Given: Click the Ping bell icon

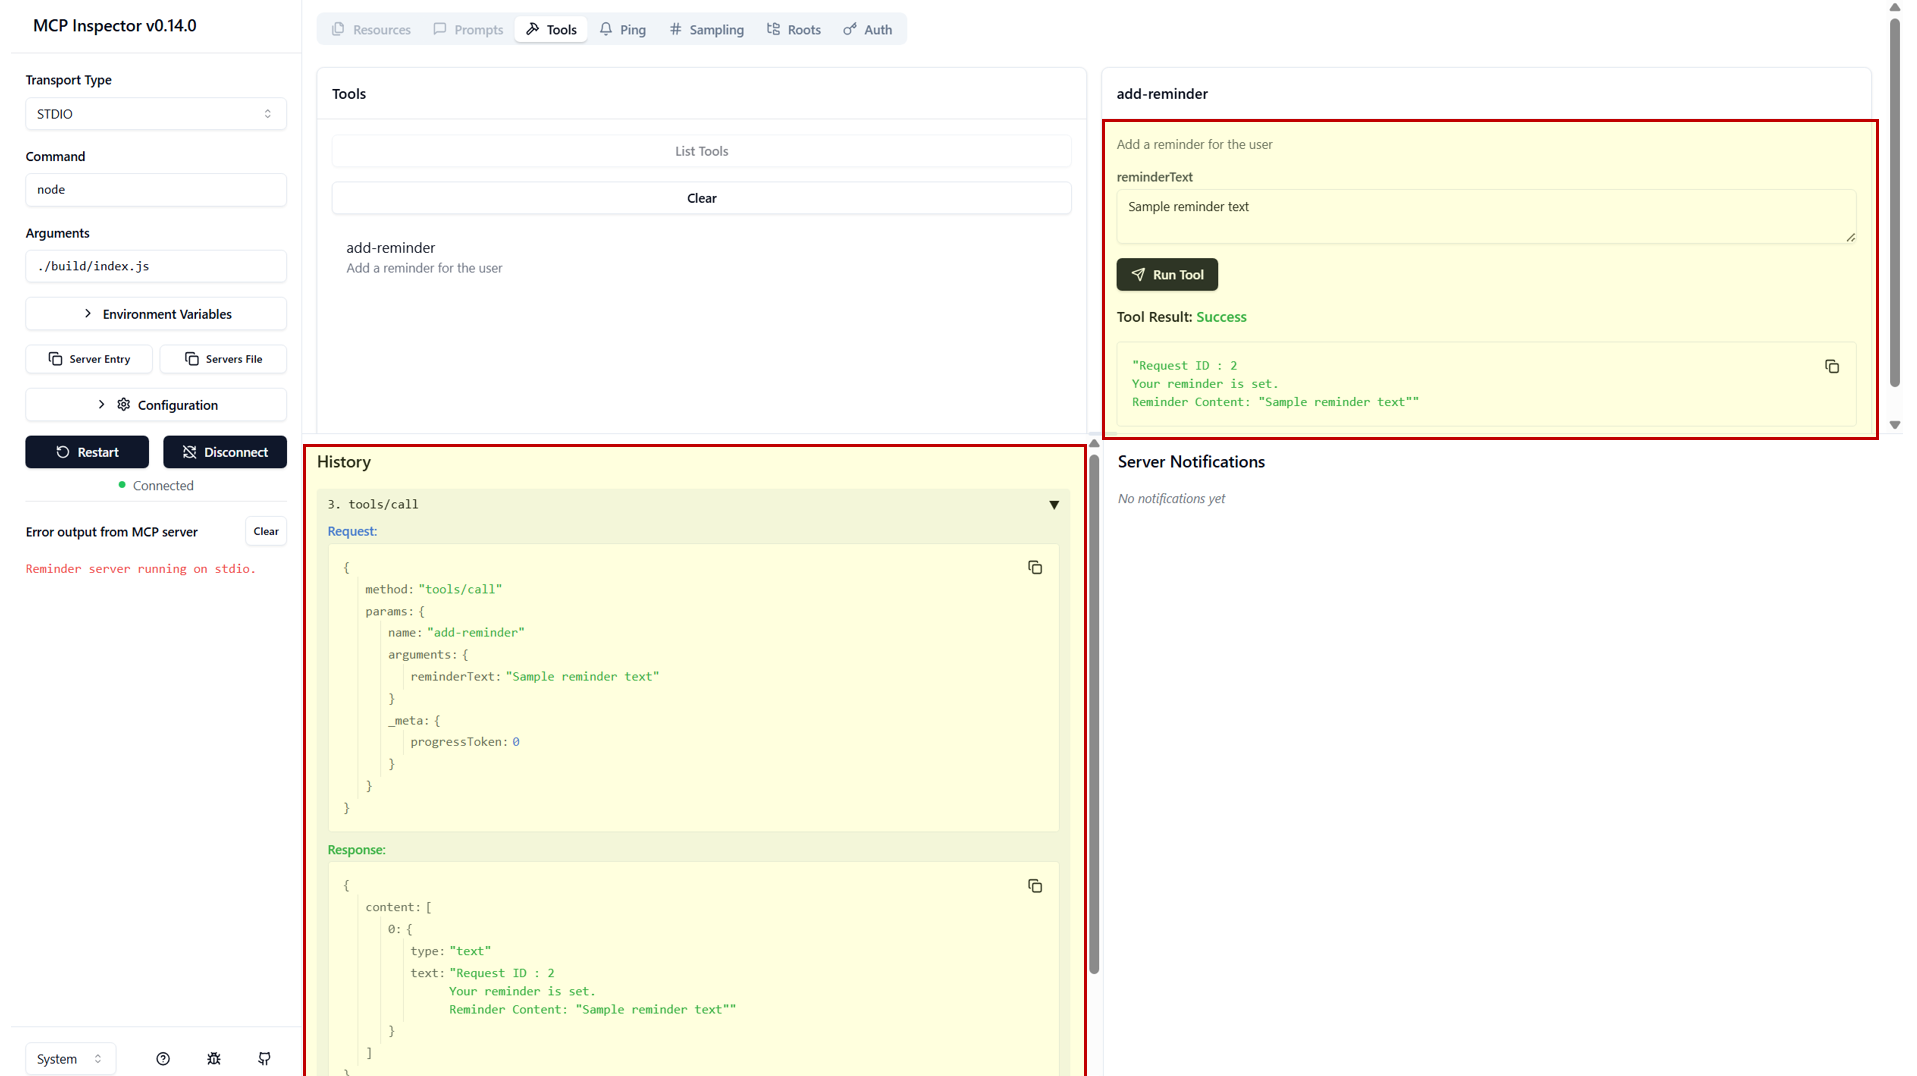Looking at the screenshot, I should click(x=606, y=30).
